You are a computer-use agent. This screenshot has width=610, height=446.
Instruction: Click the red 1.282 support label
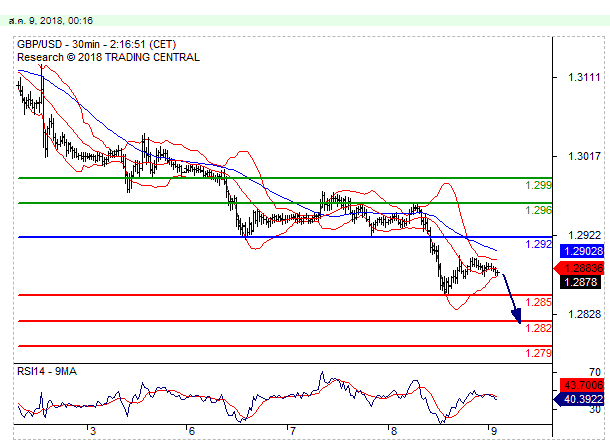538,328
